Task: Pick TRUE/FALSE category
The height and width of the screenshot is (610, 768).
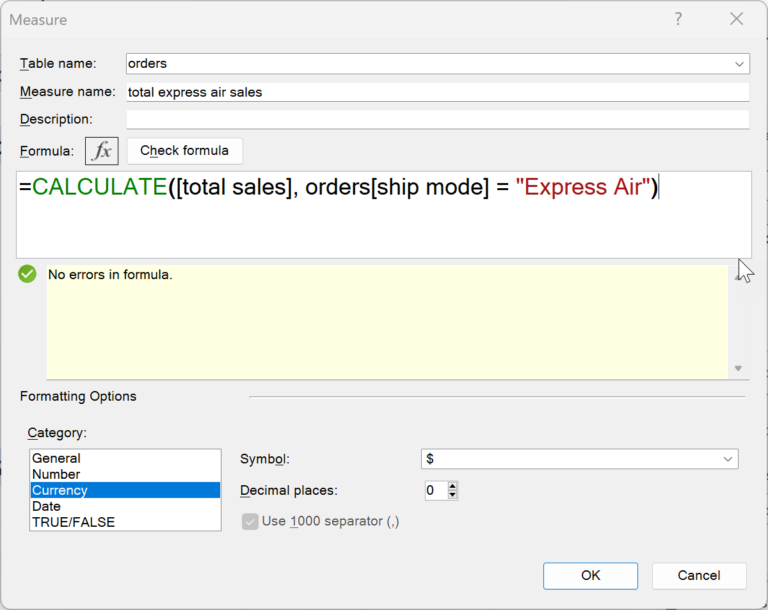Action: 73,522
